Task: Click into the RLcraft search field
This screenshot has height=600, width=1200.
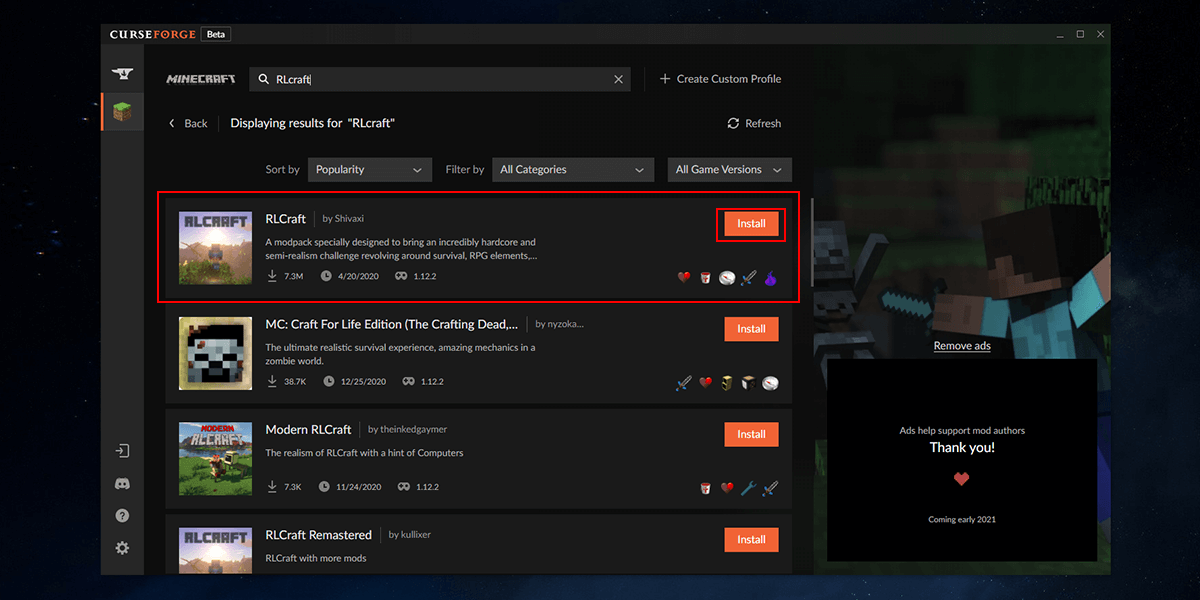Action: pyautogui.click(x=440, y=79)
